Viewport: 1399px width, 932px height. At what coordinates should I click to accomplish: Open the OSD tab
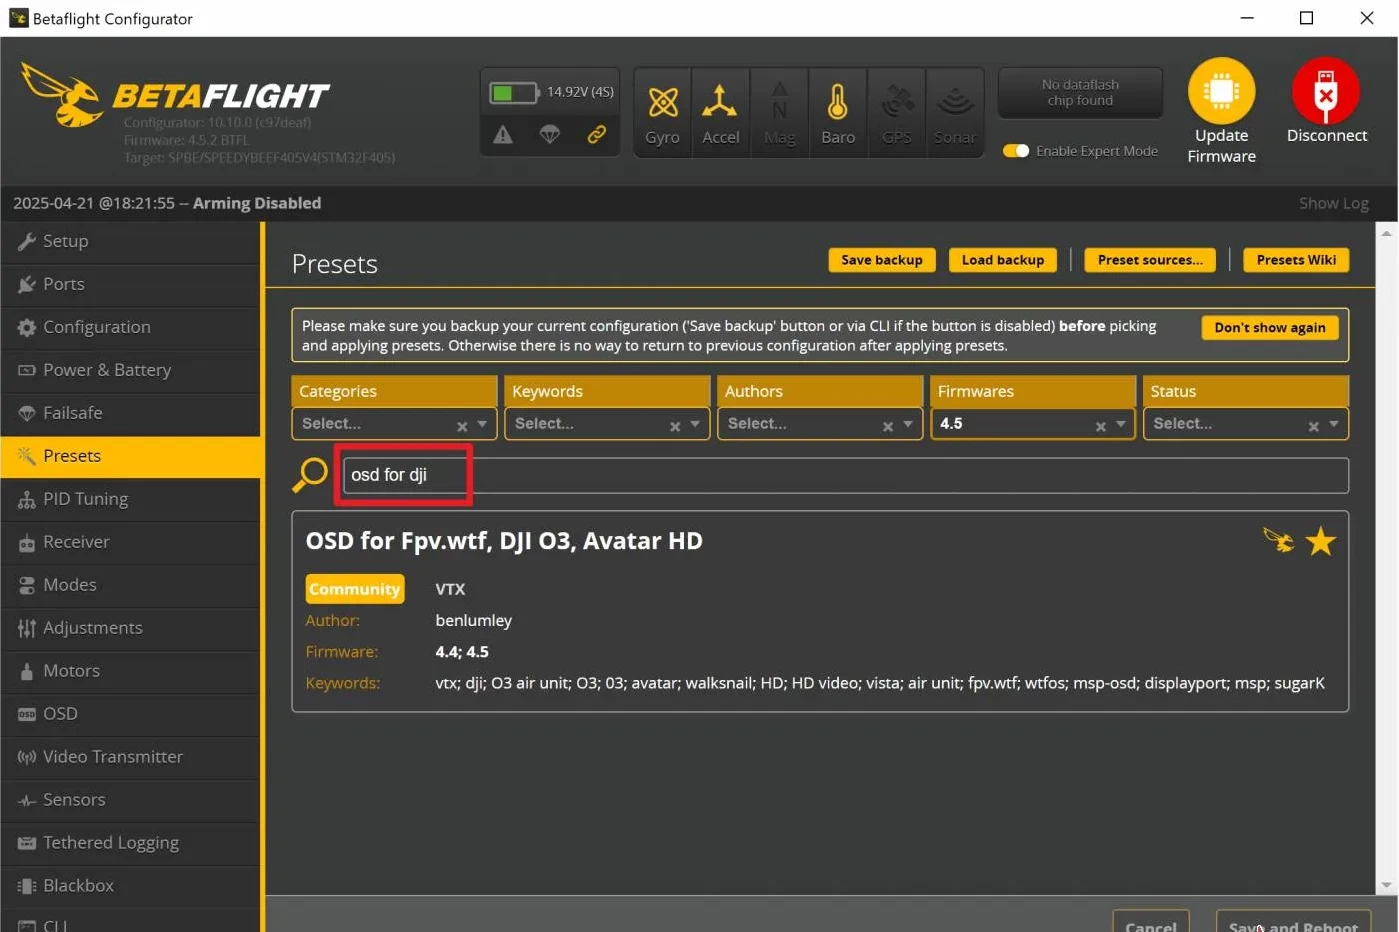131,714
